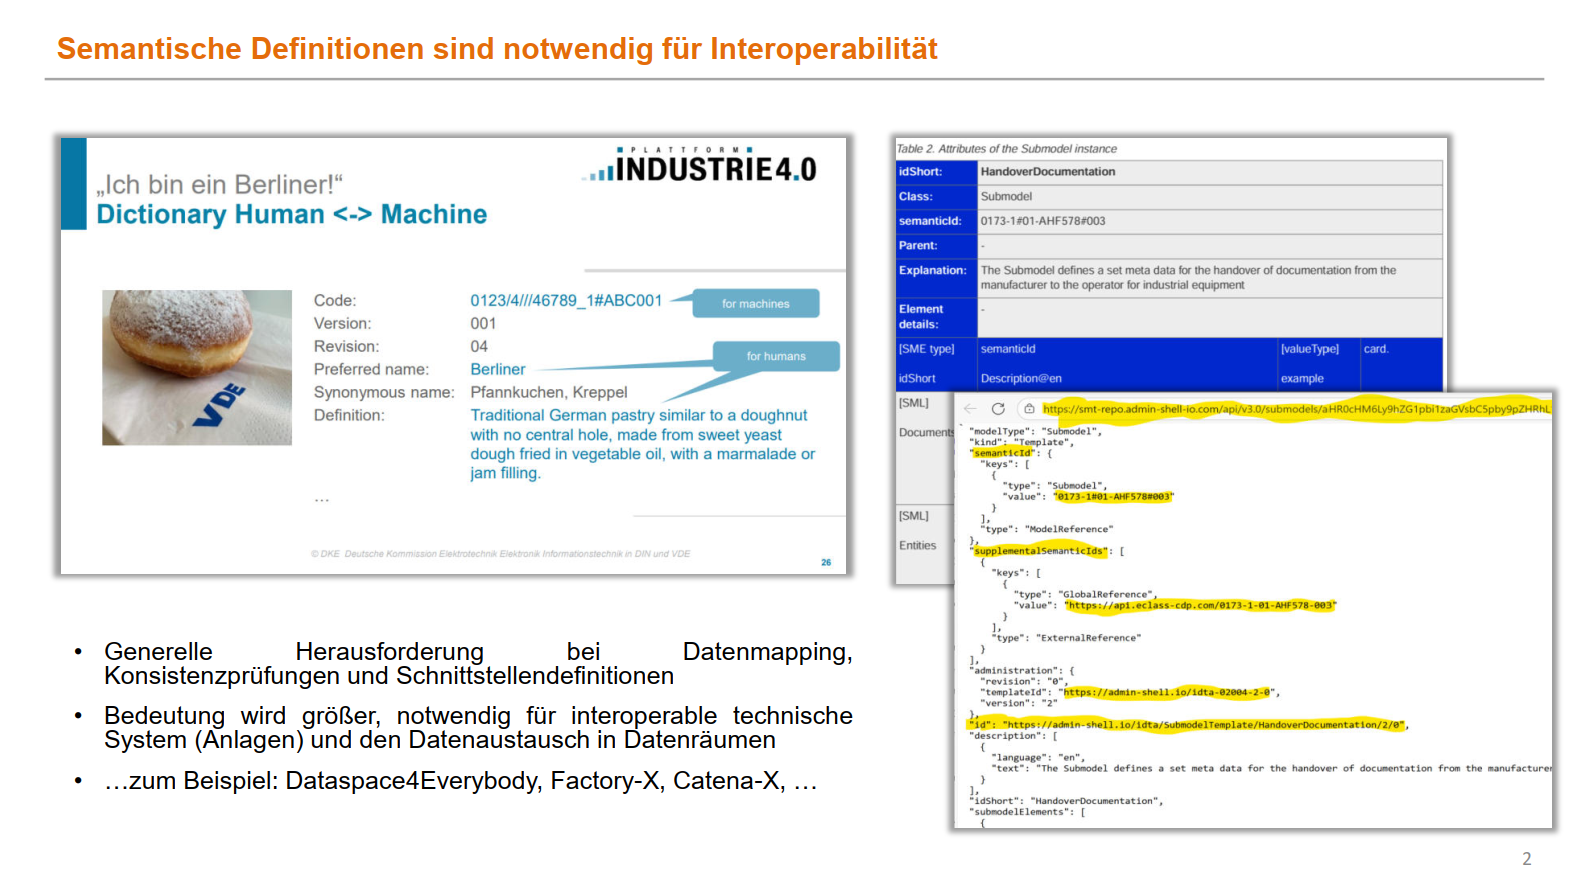Open the admin-shell.io idta-02004-2-0 templateId link
The image size is (1587, 874).
[x=1167, y=692]
